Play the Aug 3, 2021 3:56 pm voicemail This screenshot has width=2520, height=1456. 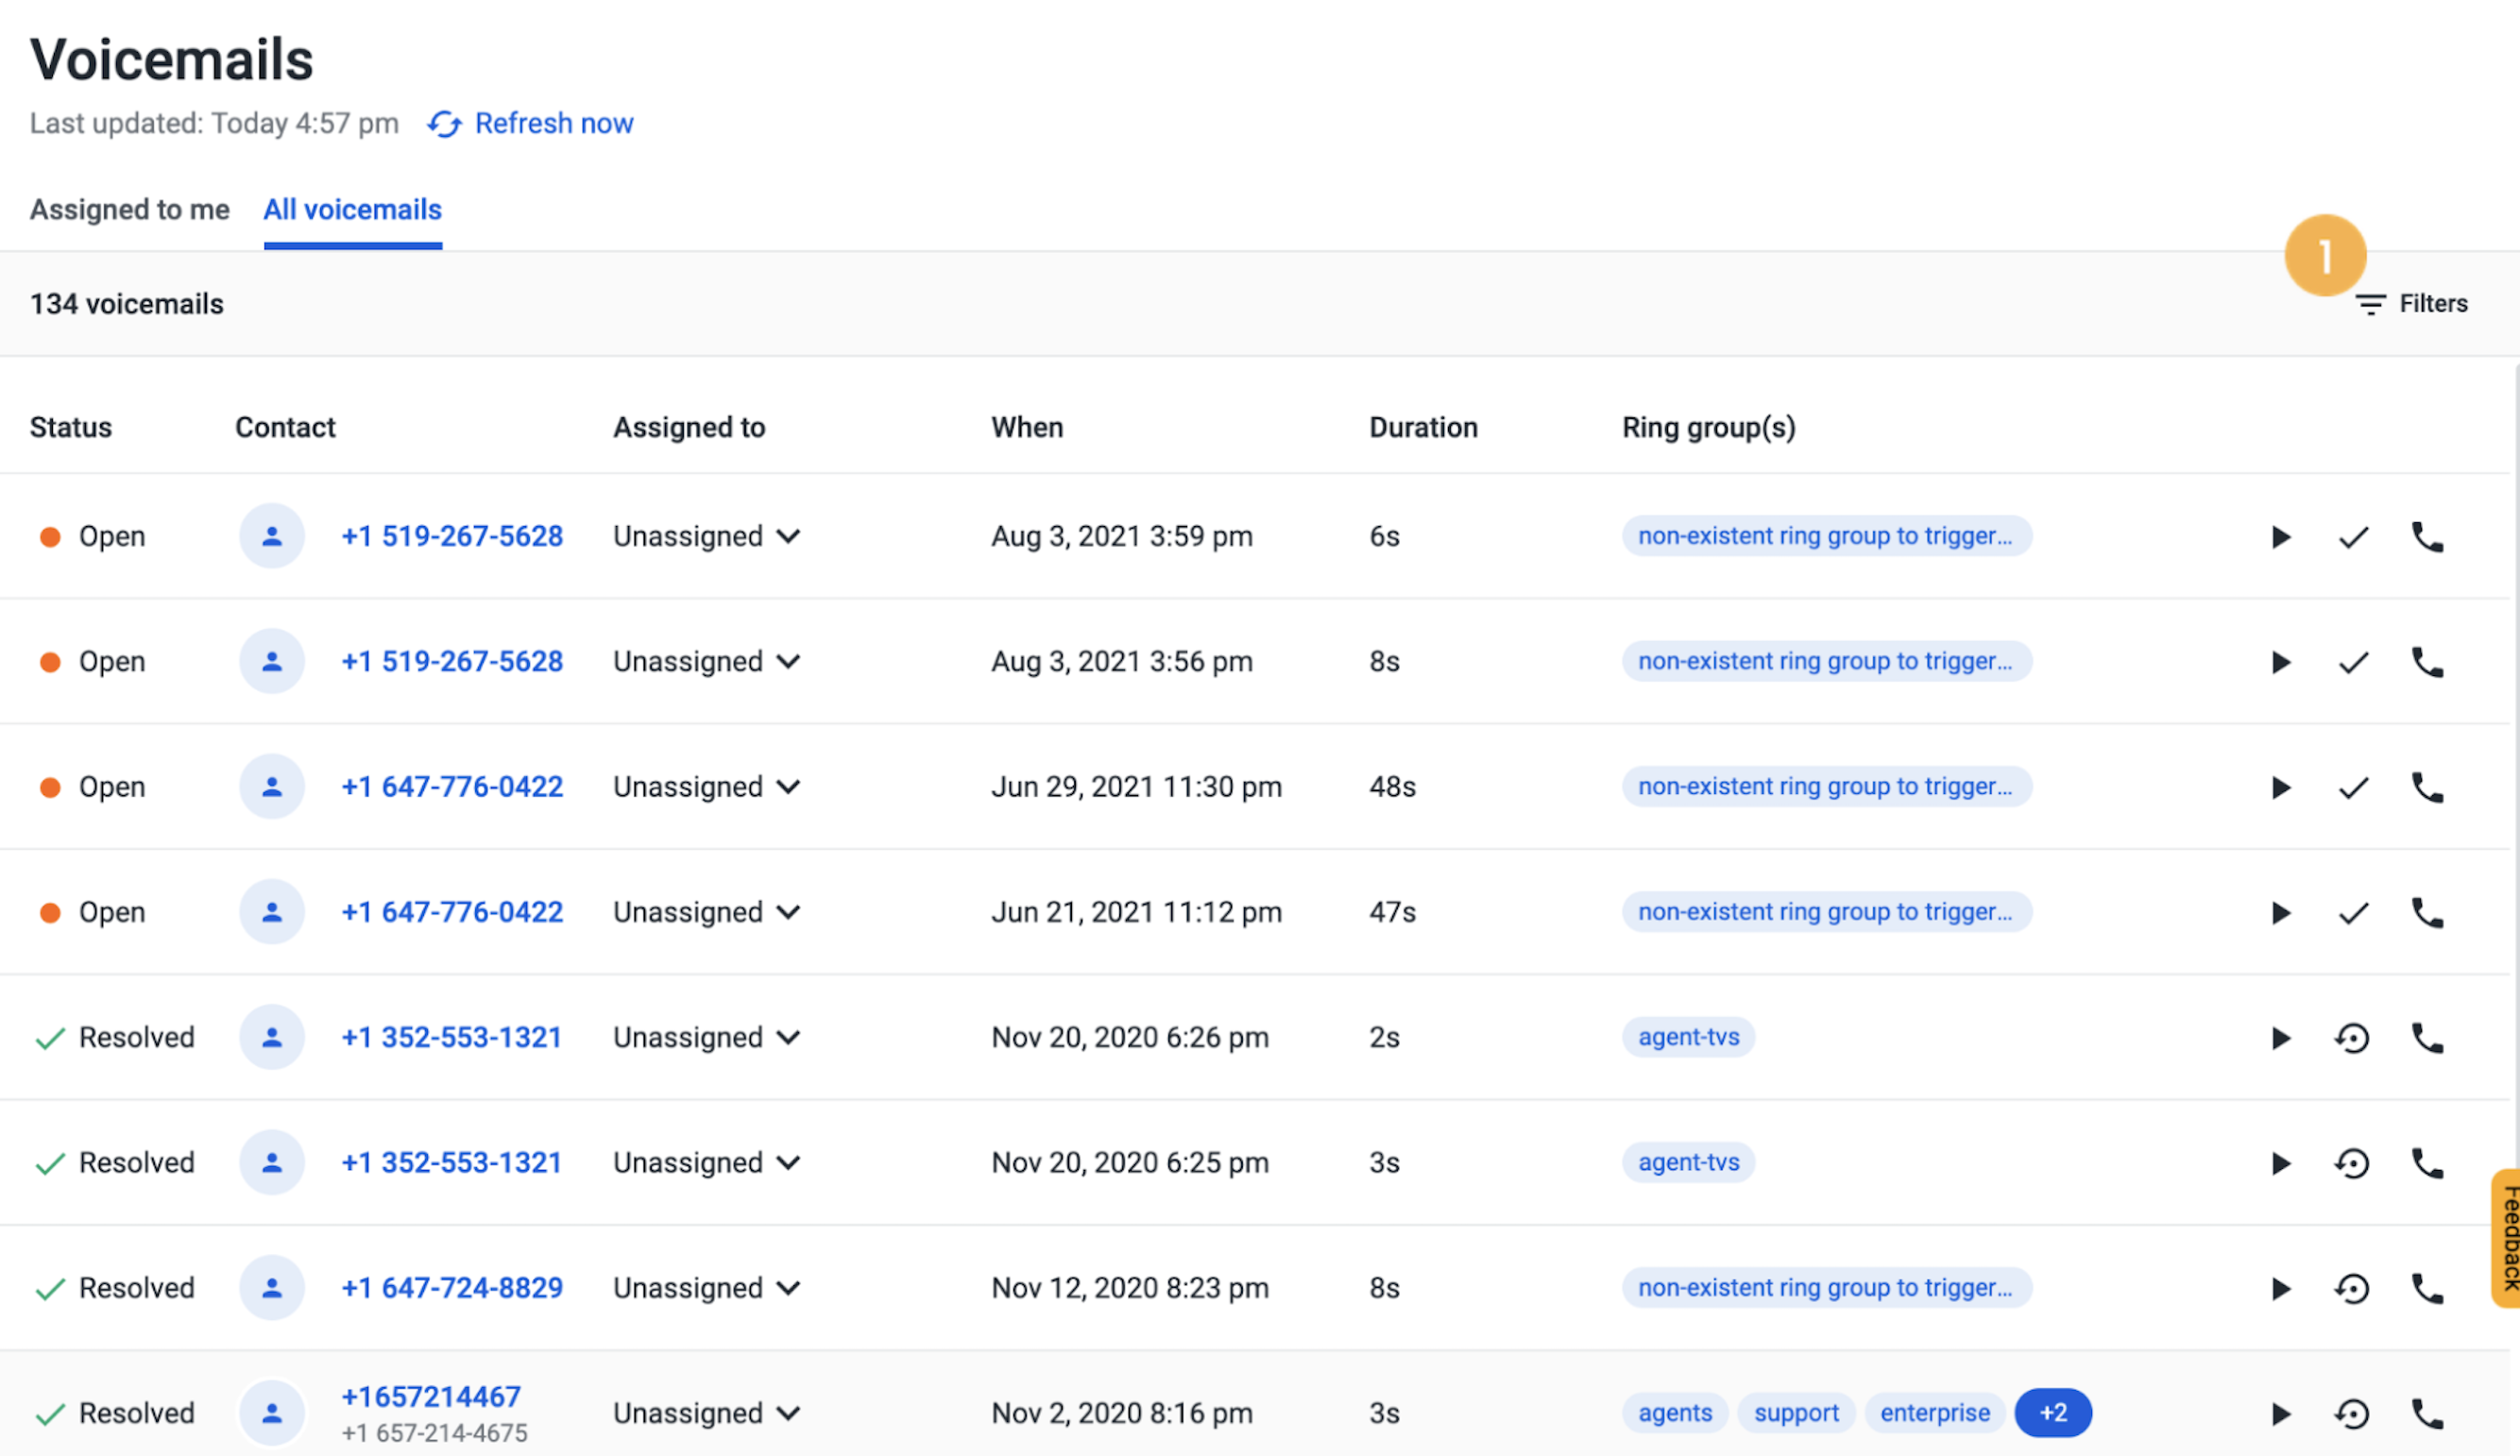[x=2280, y=662]
